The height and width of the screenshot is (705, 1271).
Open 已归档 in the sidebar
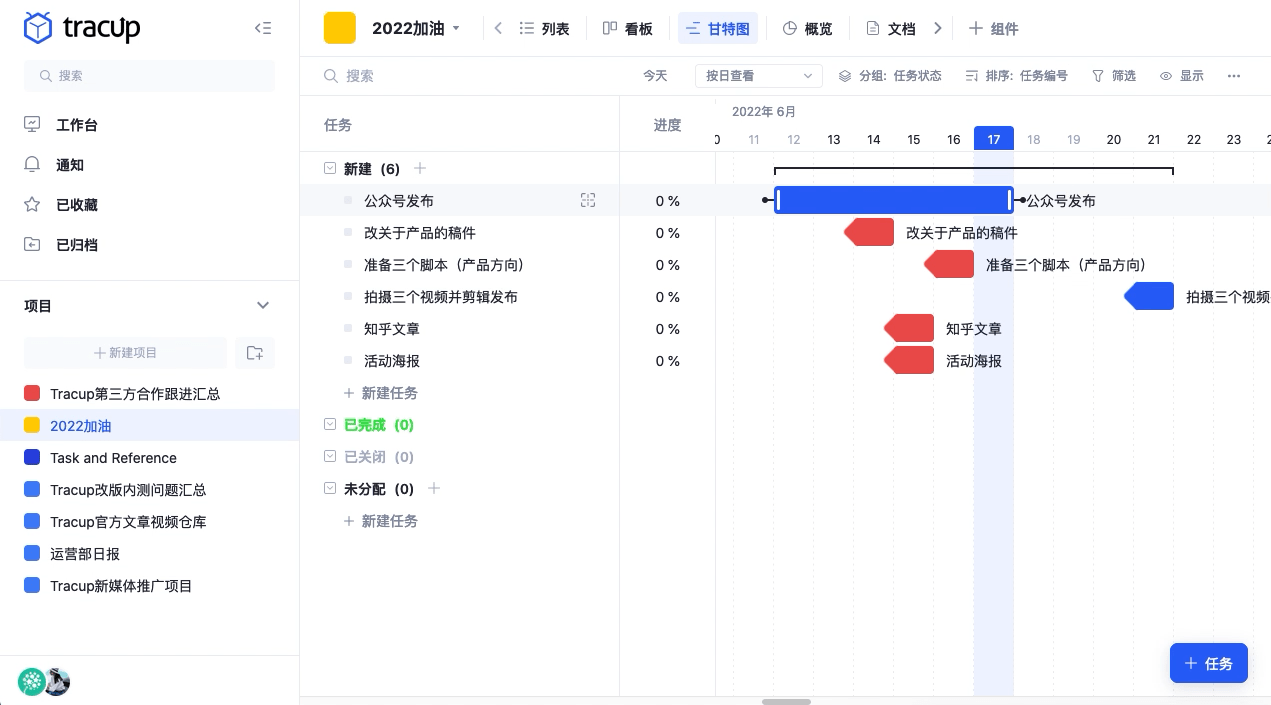point(76,245)
